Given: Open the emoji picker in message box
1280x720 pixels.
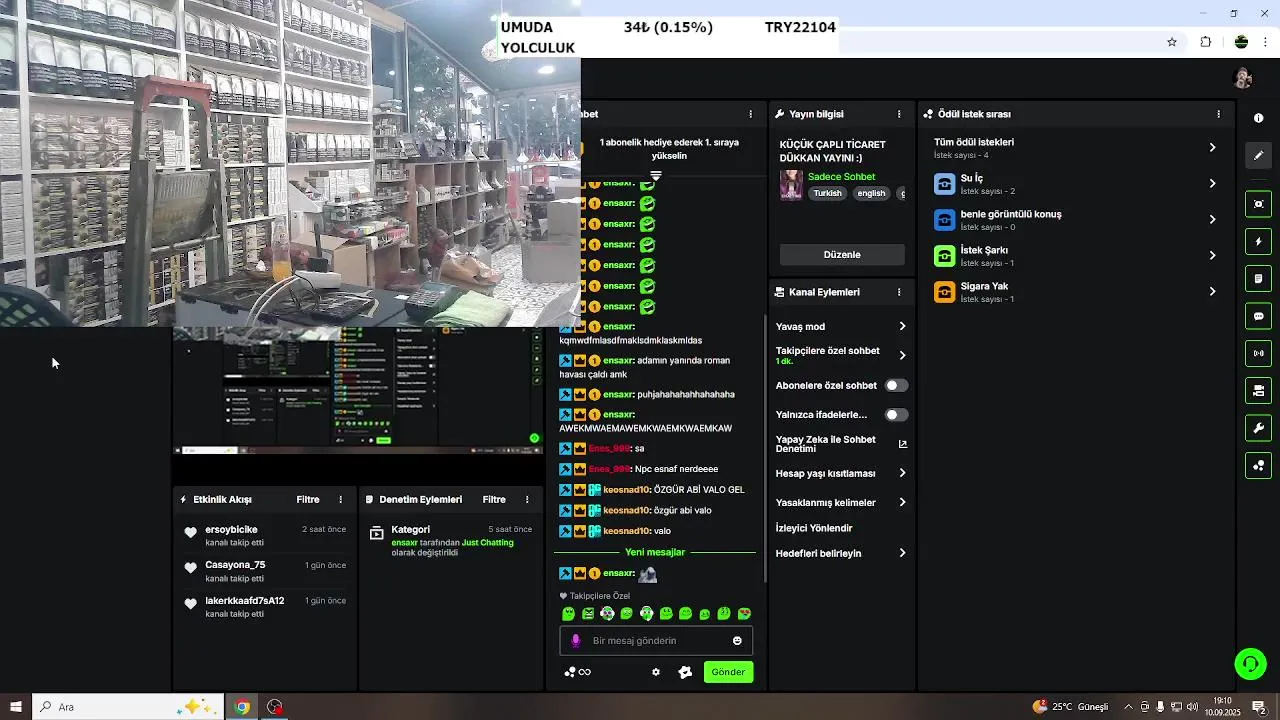Looking at the screenshot, I should pyautogui.click(x=737, y=641).
